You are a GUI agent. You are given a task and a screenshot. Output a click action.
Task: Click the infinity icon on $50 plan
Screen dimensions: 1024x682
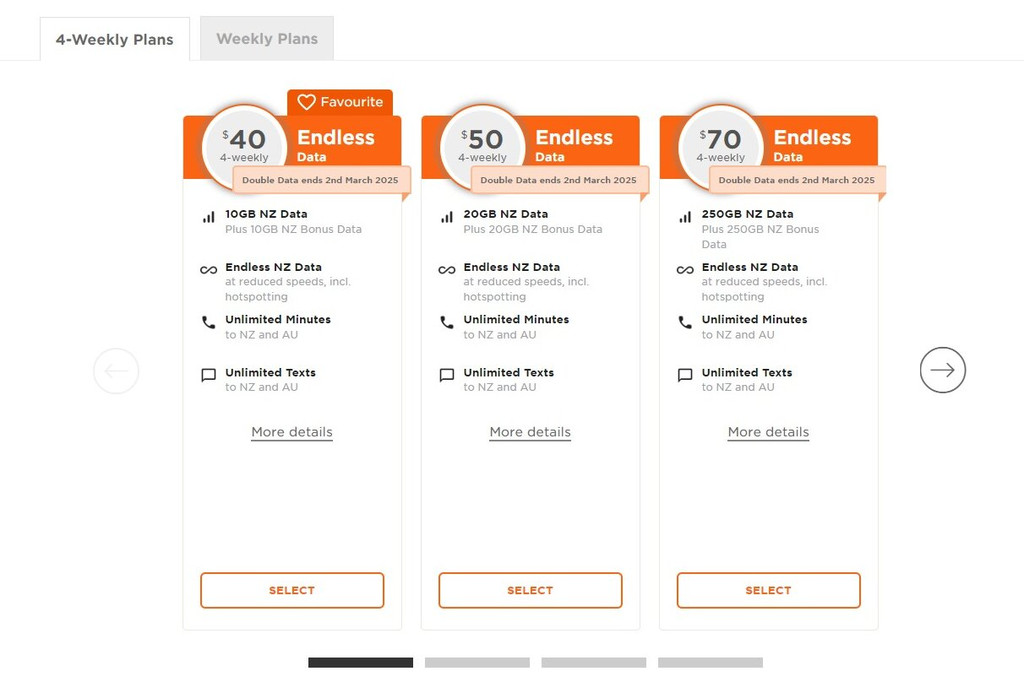pyautogui.click(x=447, y=270)
